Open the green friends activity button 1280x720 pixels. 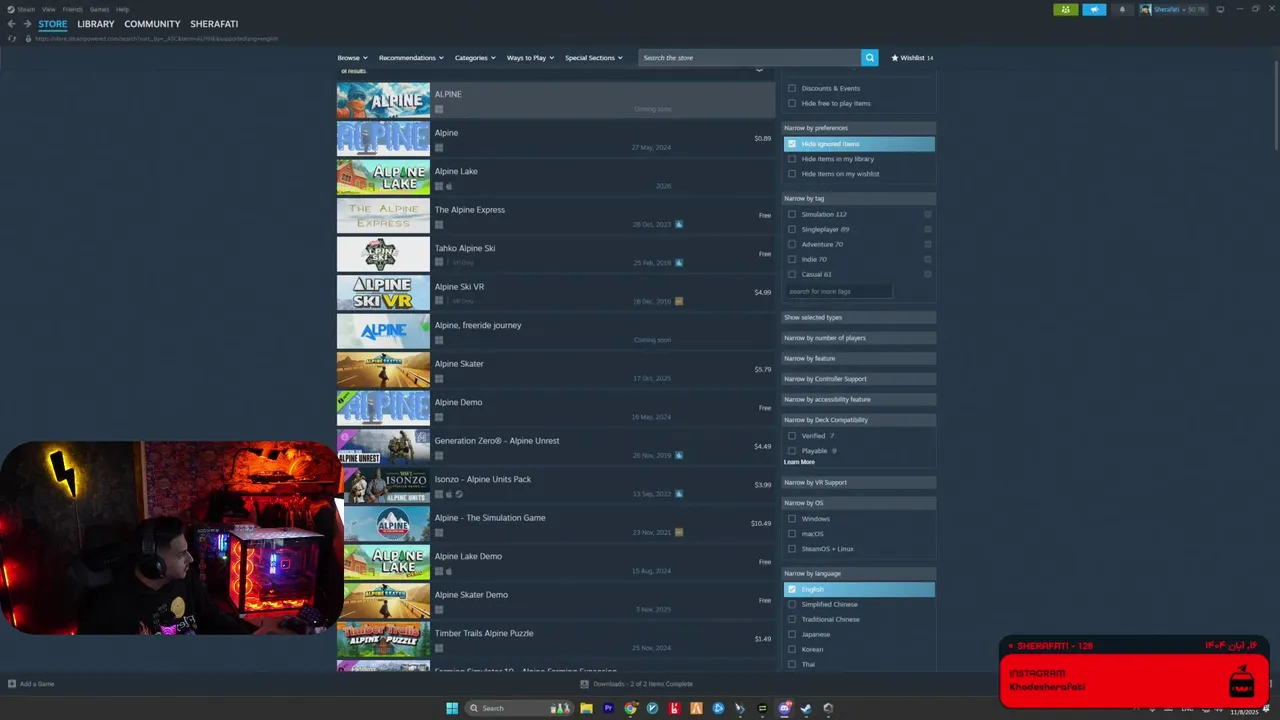(x=1066, y=10)
